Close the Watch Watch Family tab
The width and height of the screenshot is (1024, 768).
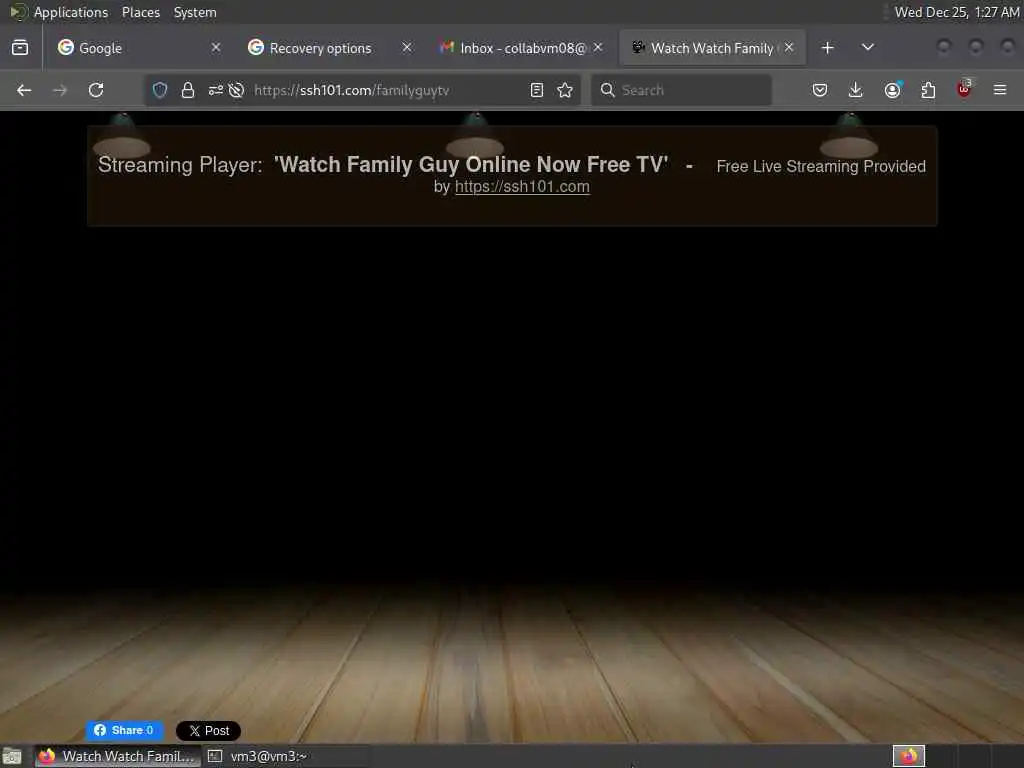[x=789, y=48]
